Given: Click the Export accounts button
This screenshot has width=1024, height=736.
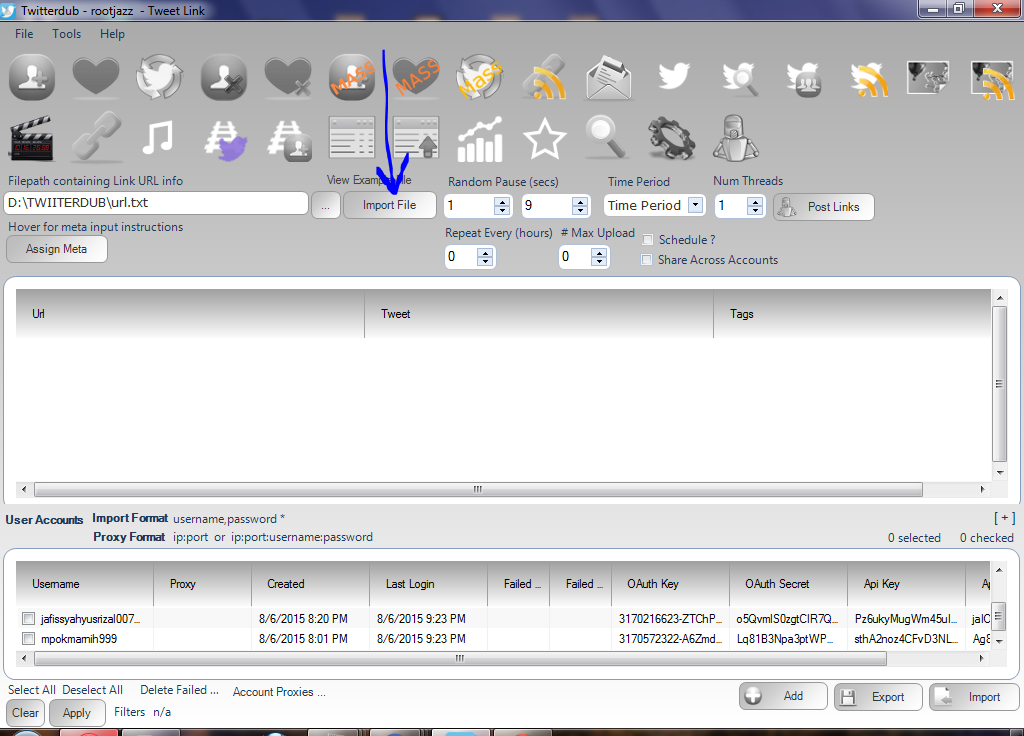Looking at the screenshot, I should [x=878, y=697].
